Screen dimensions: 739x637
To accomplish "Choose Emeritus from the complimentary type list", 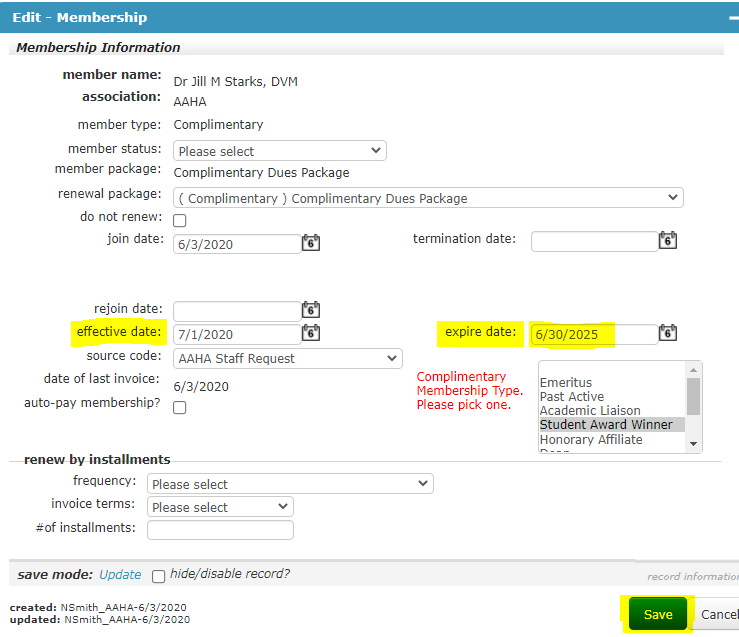I will tap(566, 383).
